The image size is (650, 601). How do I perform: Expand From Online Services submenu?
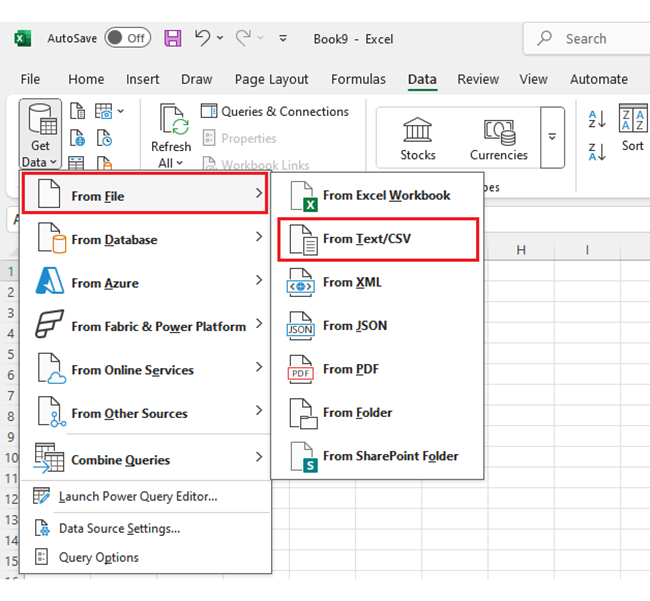pos(145,370)
